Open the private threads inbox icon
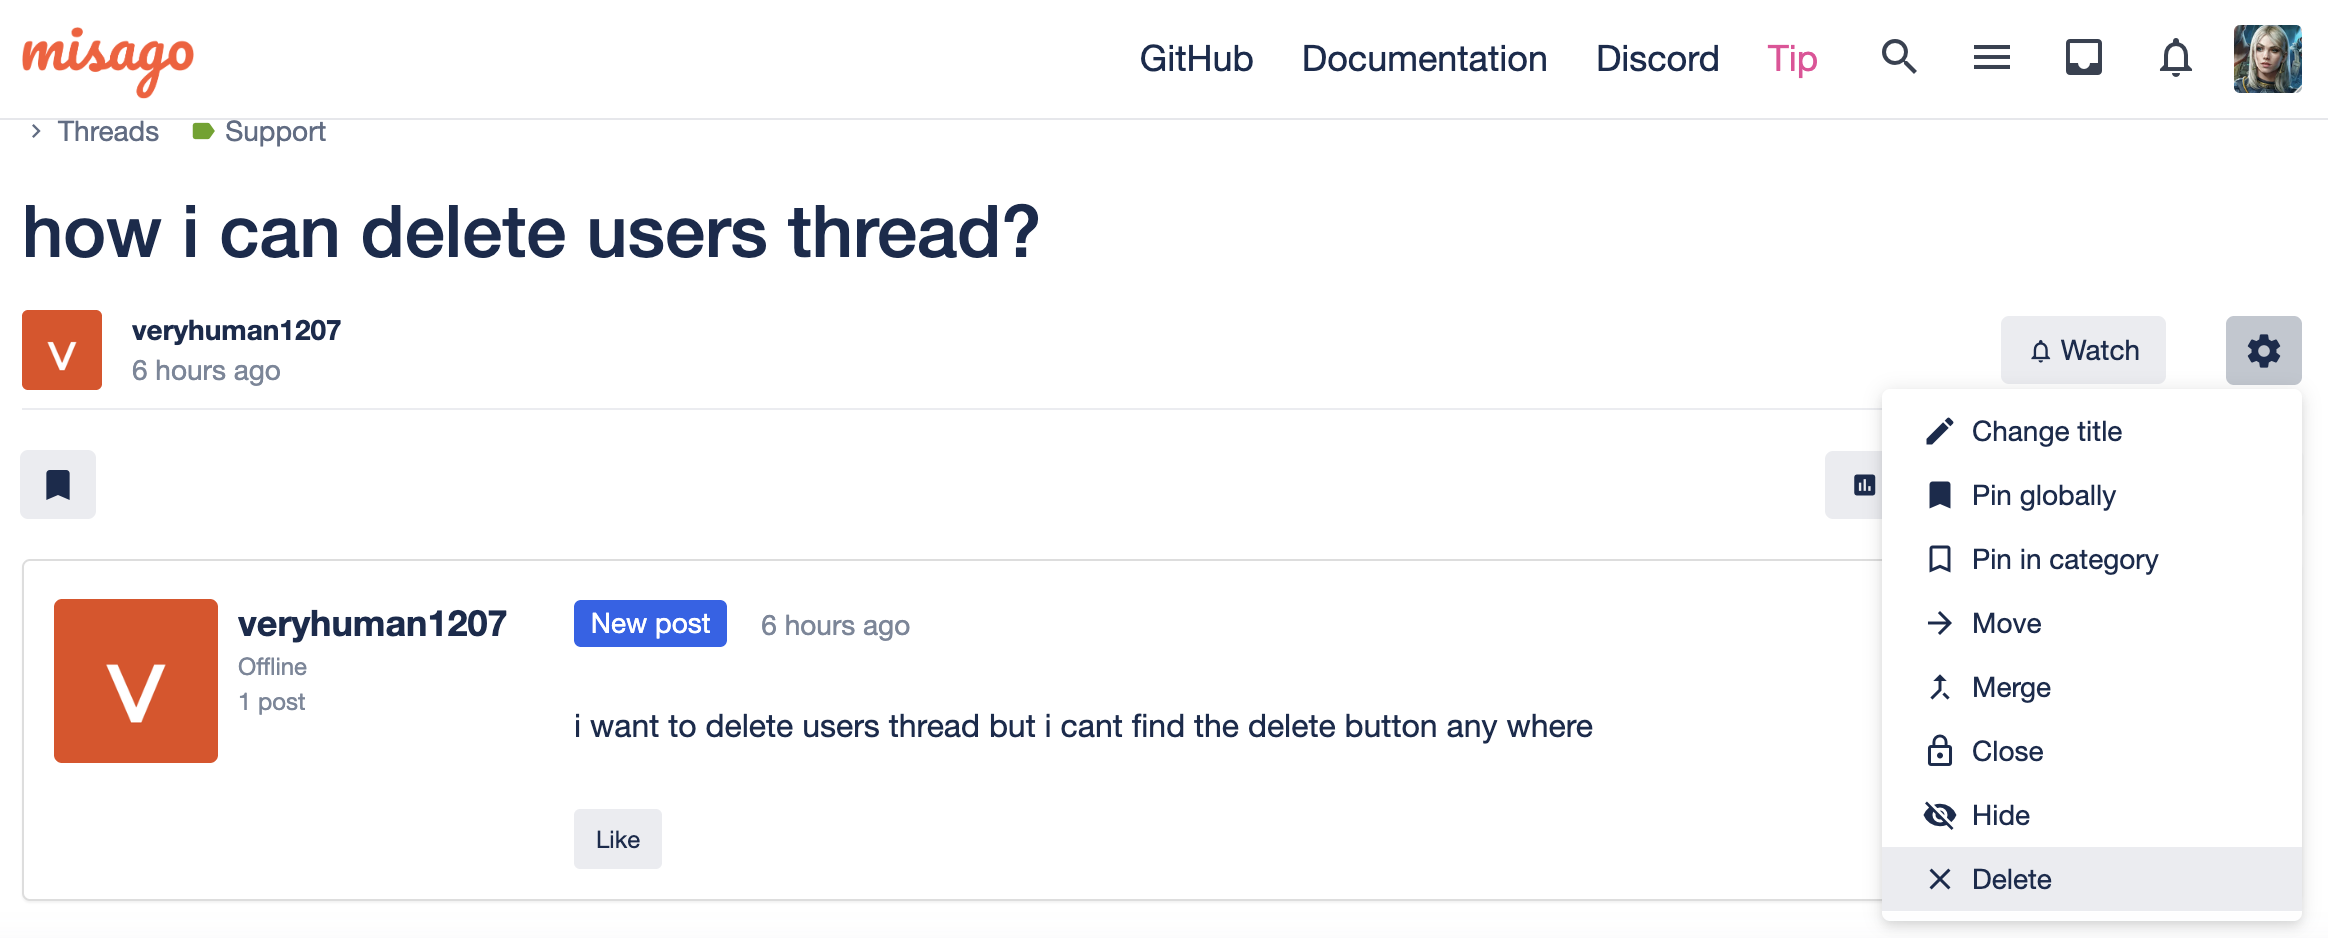Screen dimensions: 2328x938 pyautogui.click(x=2083, y=58)
